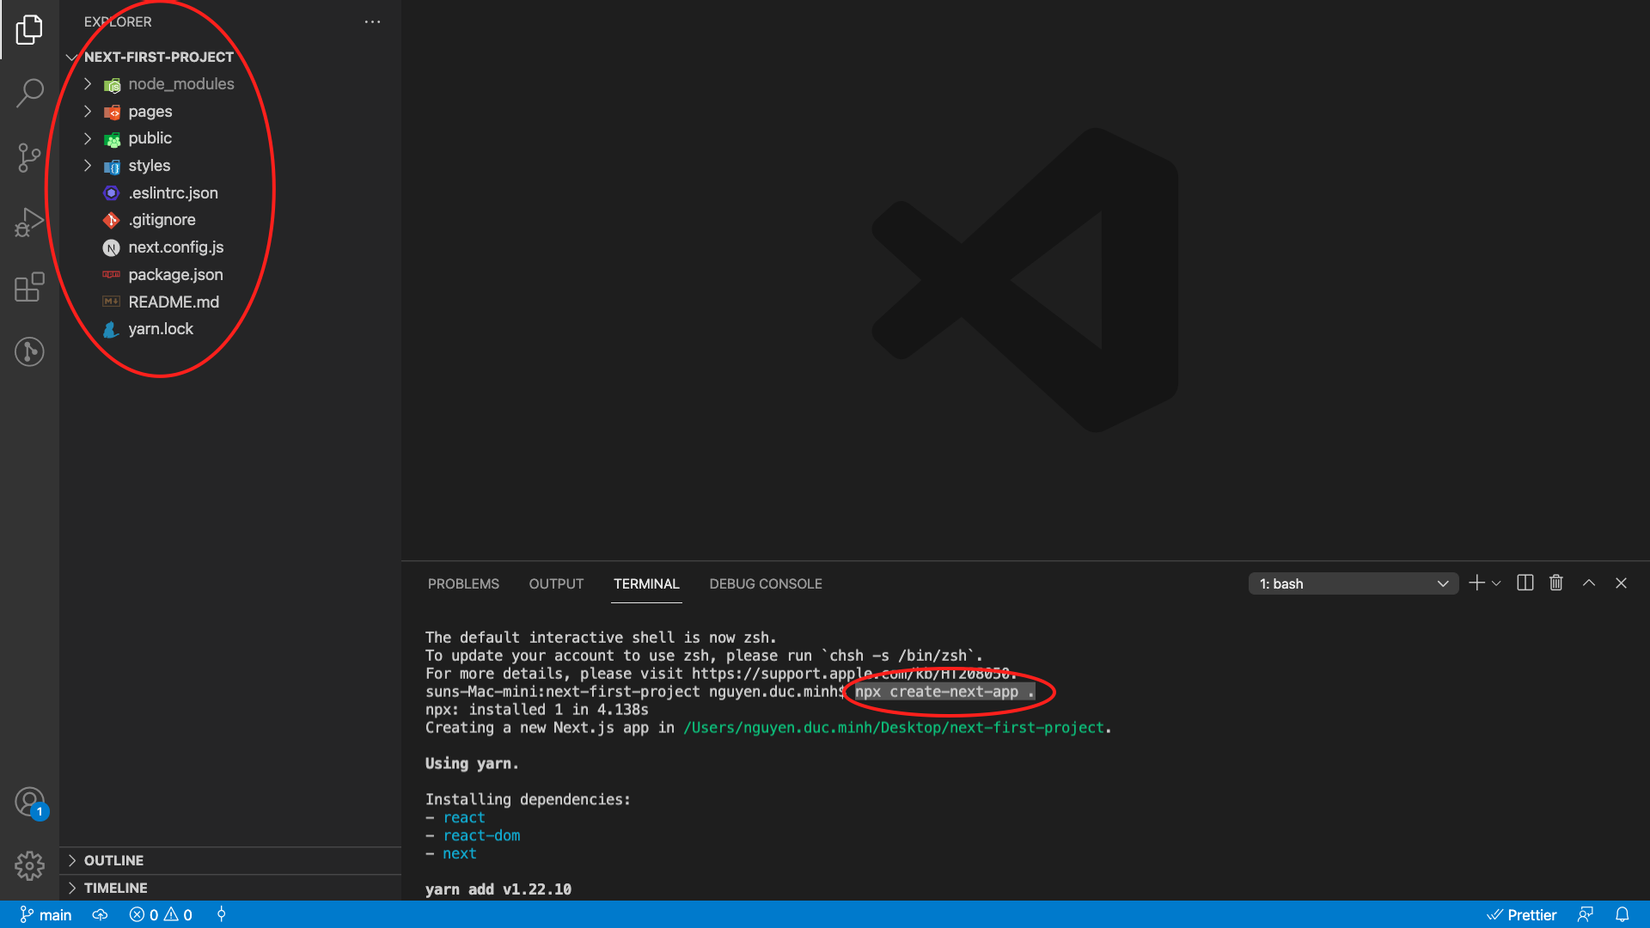Viewport: 1650px width, 928px height.
Task: Click the 'yarn add v1.22.10' terminal line
Action: pyautogui.click(x=498, y=890)
